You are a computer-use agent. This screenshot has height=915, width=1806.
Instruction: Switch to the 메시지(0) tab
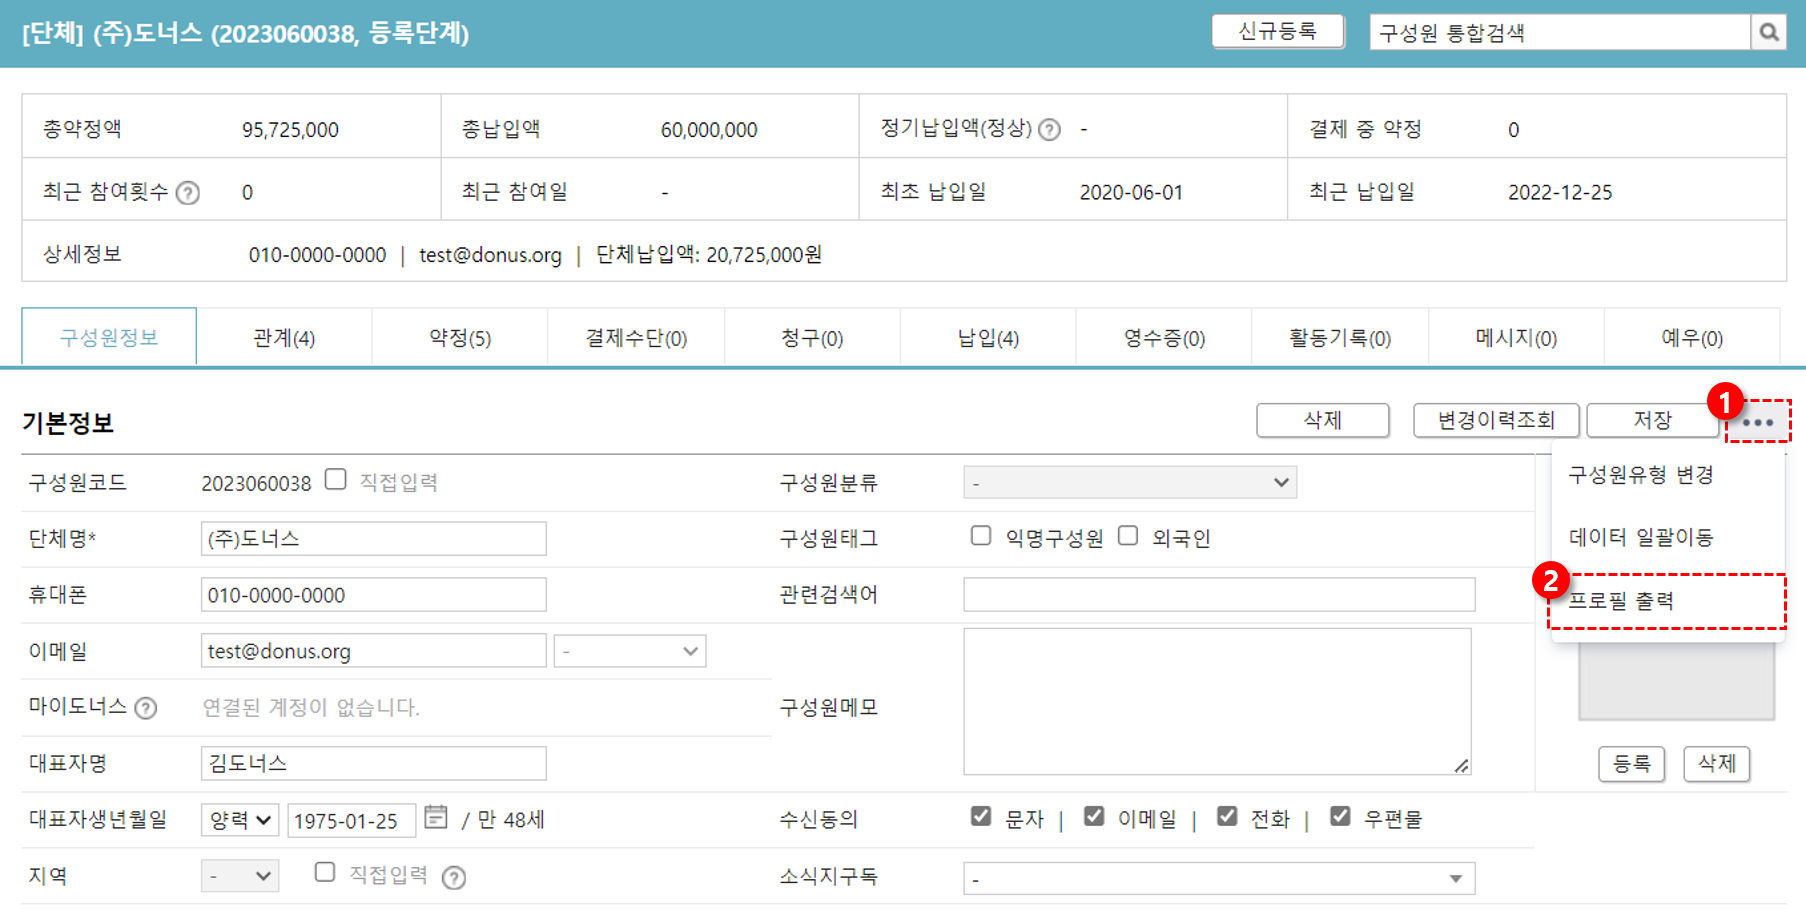pos(1516,337)
